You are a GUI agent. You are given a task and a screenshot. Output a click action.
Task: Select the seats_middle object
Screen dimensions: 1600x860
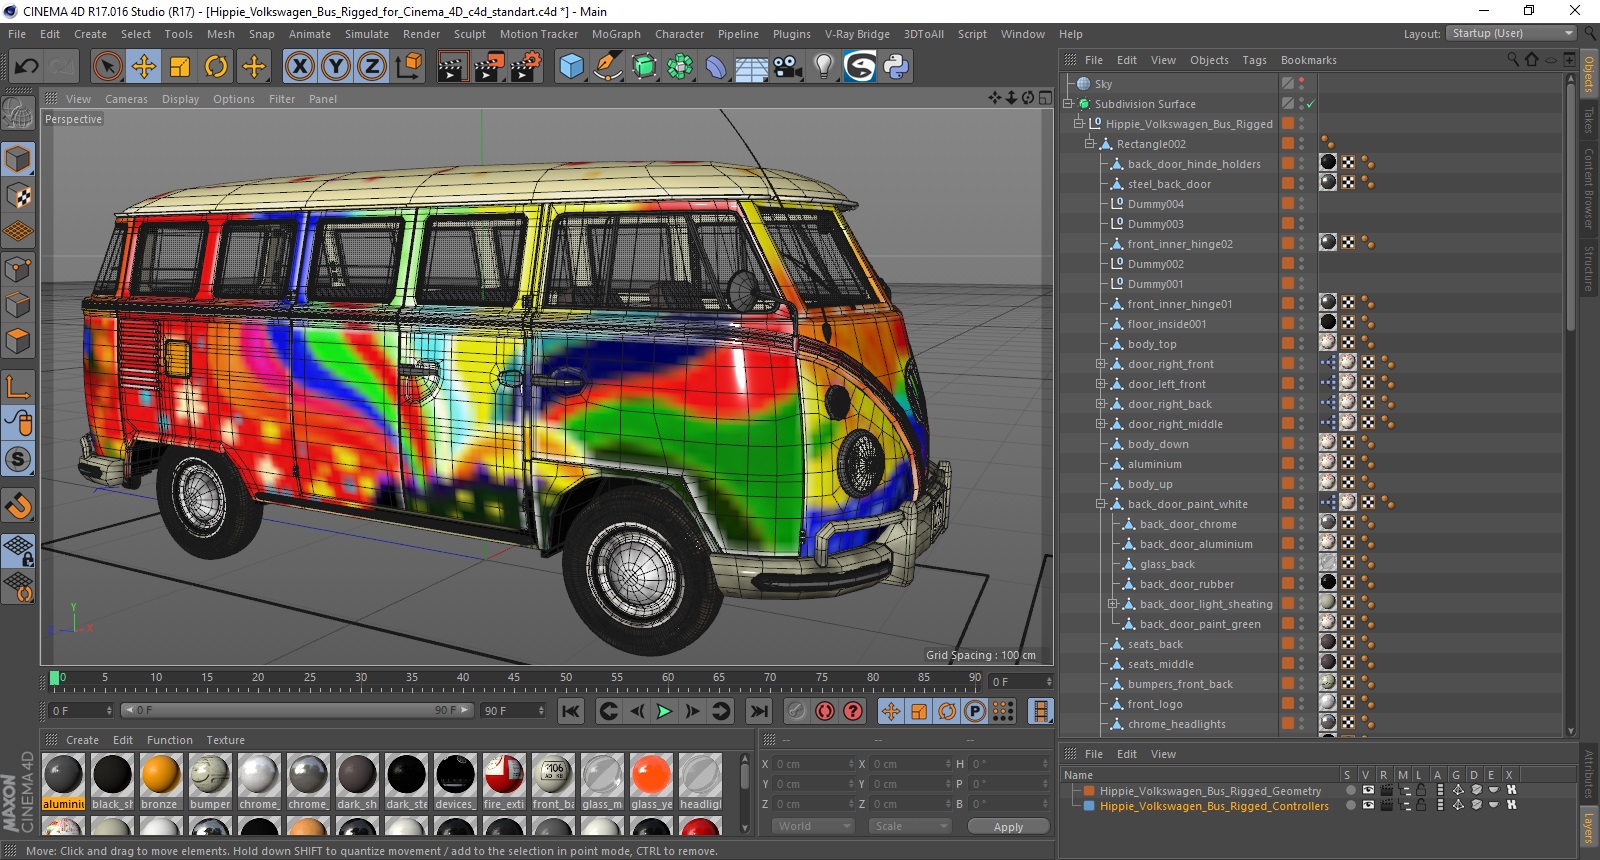(x=1160, y=664)
